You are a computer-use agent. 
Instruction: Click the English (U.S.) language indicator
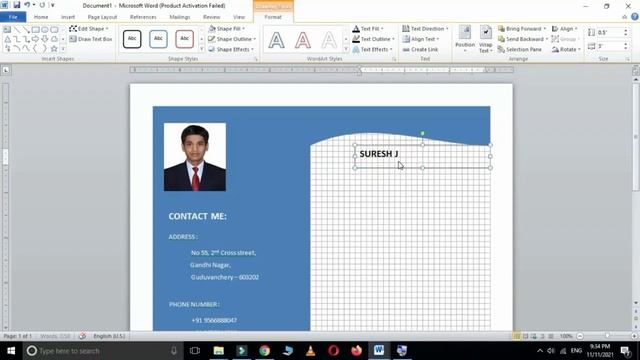(109, 336)
